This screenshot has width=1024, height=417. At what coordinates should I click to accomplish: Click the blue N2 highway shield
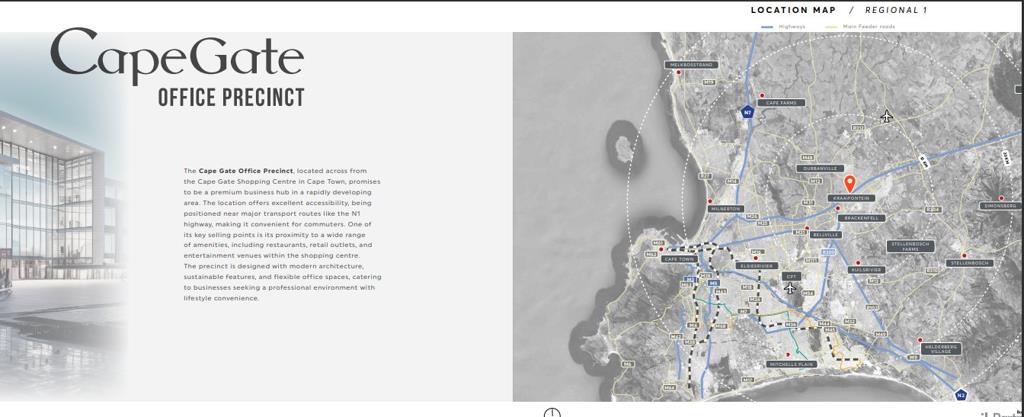click(x=961, y=395)
